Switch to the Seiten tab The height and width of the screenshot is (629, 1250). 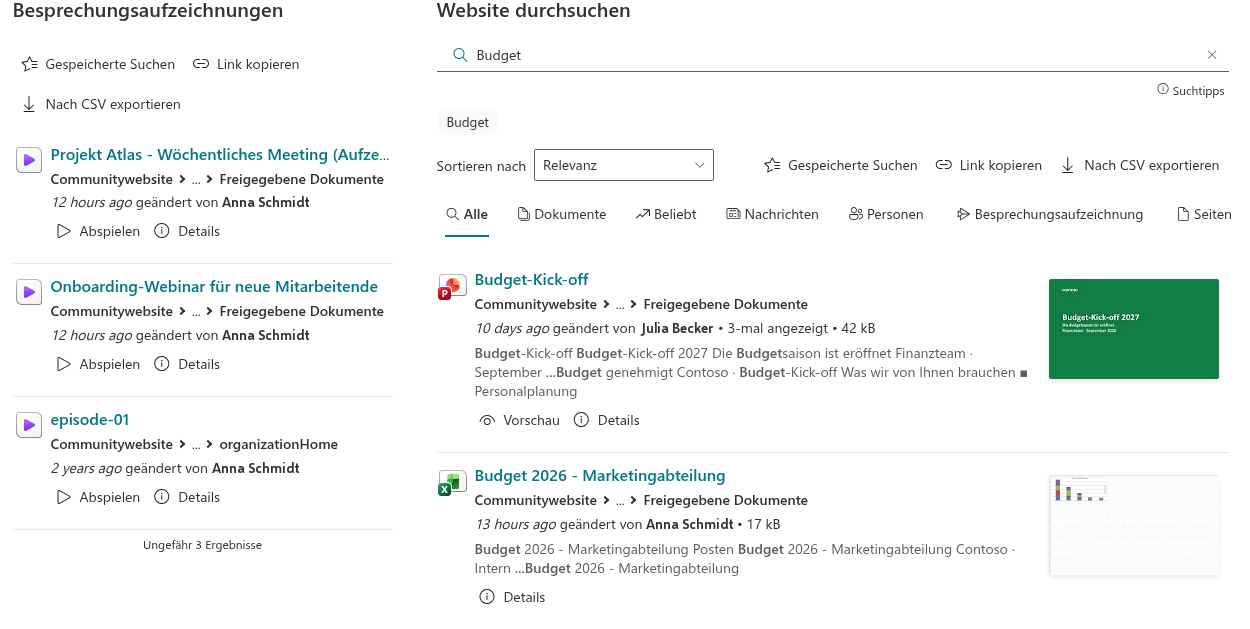pos(1204,214)
